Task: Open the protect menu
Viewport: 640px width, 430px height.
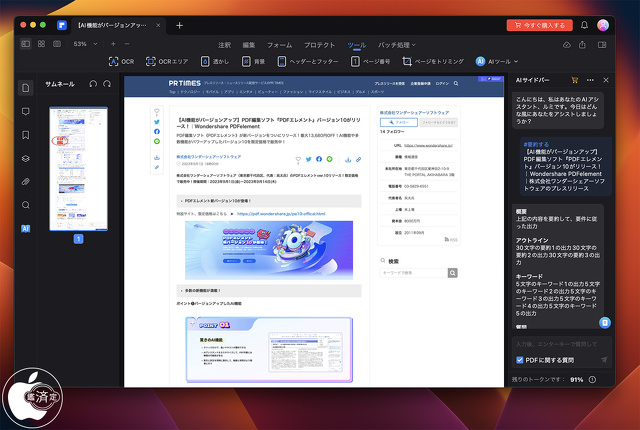Action: point(320,45)
